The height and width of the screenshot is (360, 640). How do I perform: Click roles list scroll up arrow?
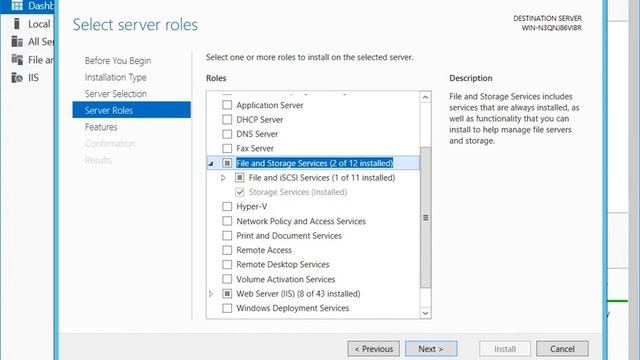[x=425, y=97]
